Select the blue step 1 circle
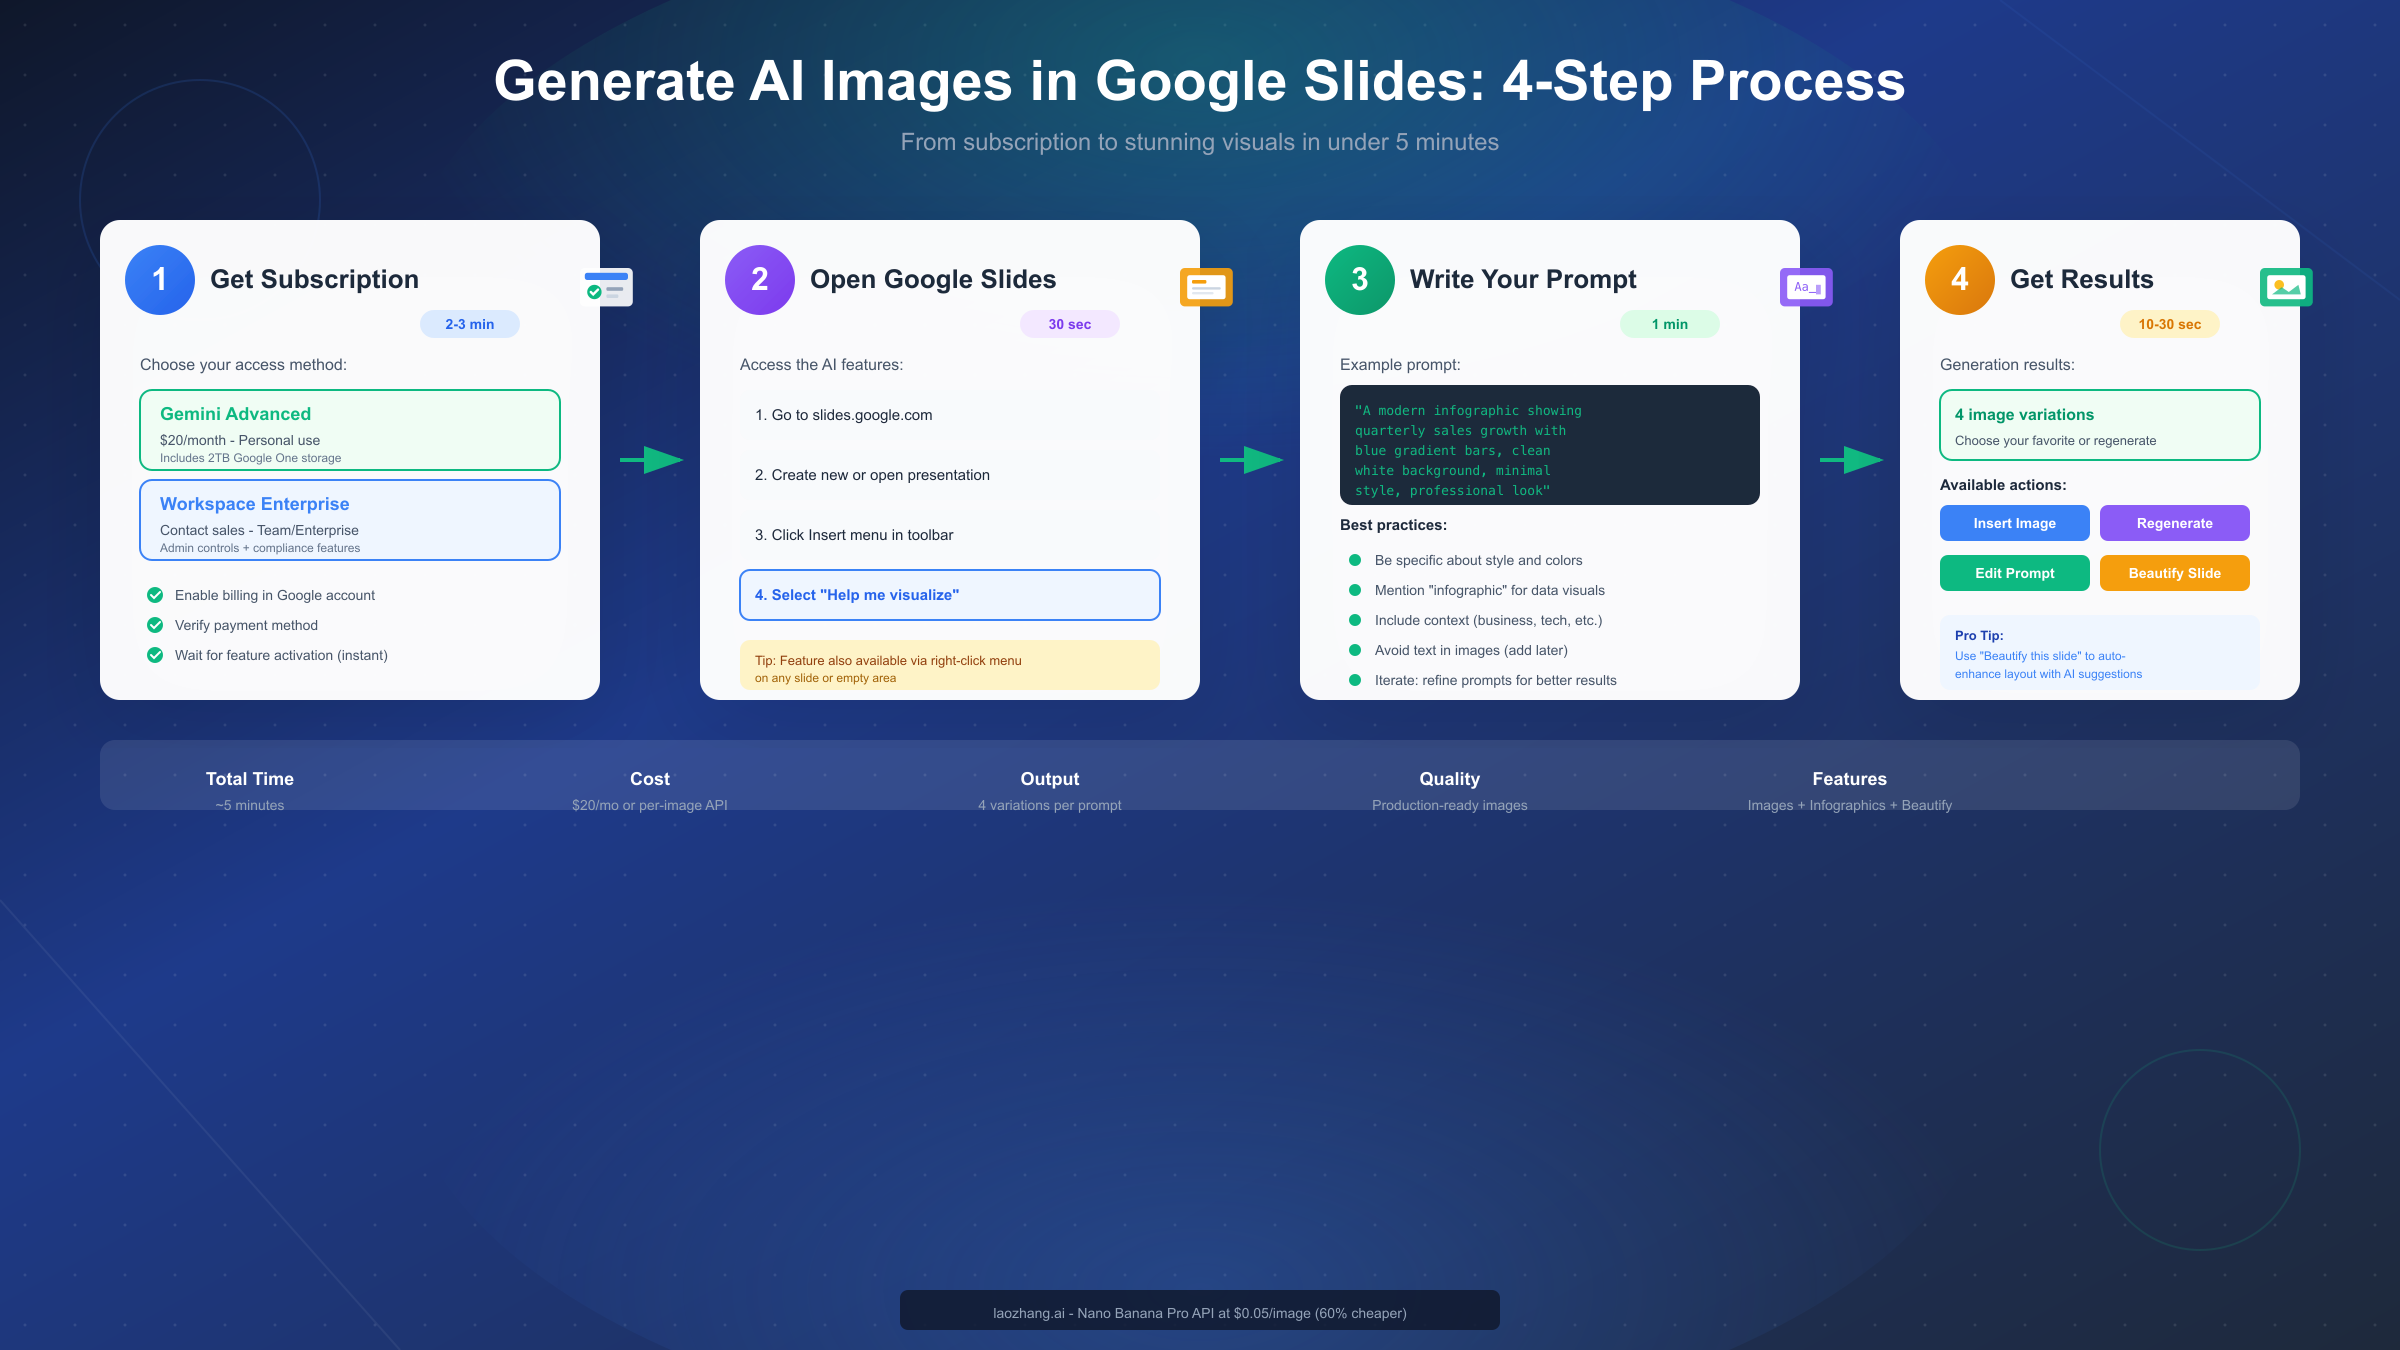 pyautogui.click(x=158, y=280)
